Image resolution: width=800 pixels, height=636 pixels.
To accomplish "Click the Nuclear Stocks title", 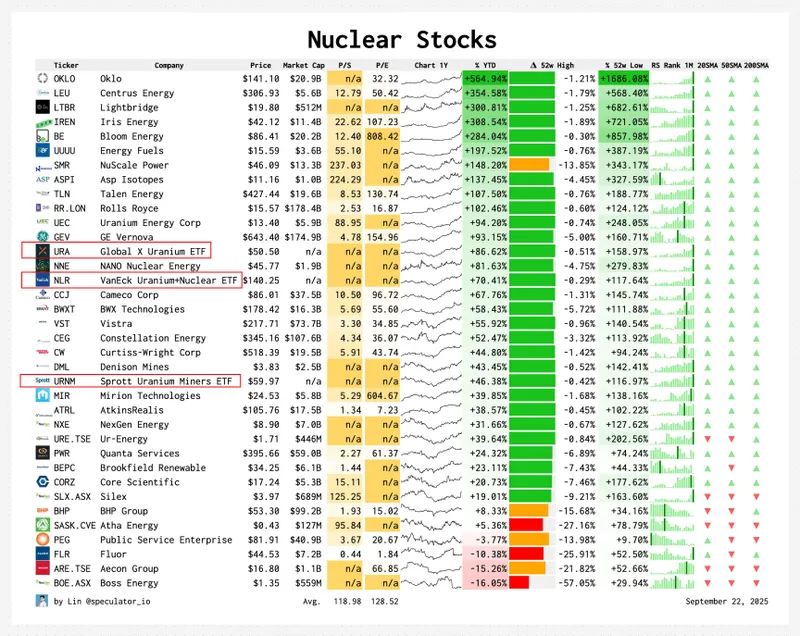I will [402, 40].
